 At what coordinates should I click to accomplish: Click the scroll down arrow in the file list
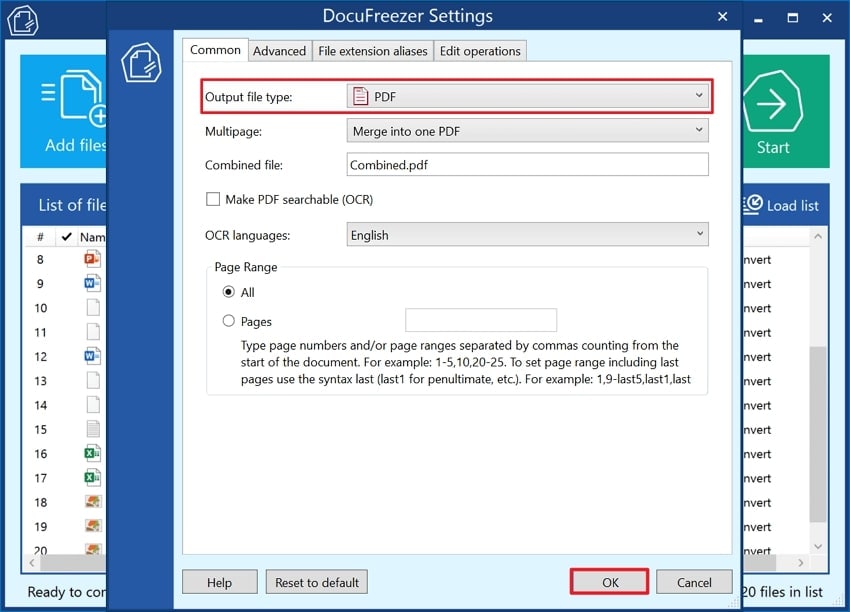click(818, 546)
